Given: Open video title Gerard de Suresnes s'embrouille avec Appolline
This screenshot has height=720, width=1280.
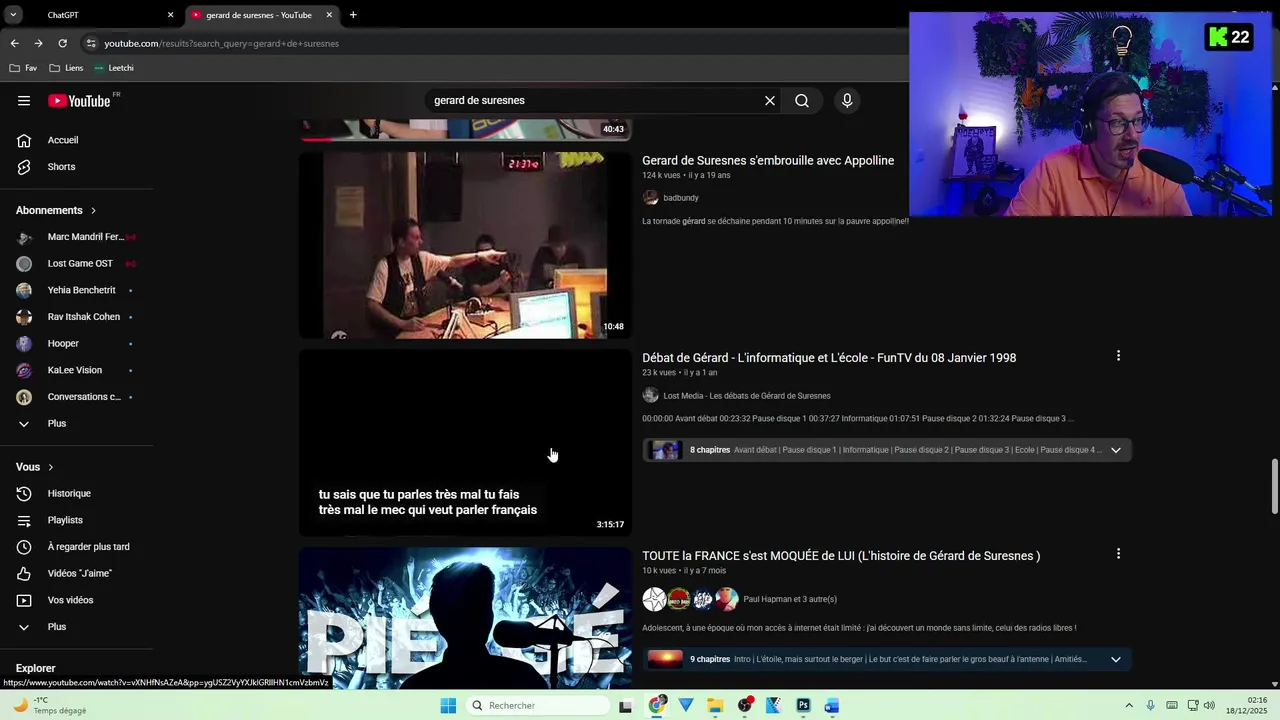Looking at the screenshot, I should pos(768,160).
